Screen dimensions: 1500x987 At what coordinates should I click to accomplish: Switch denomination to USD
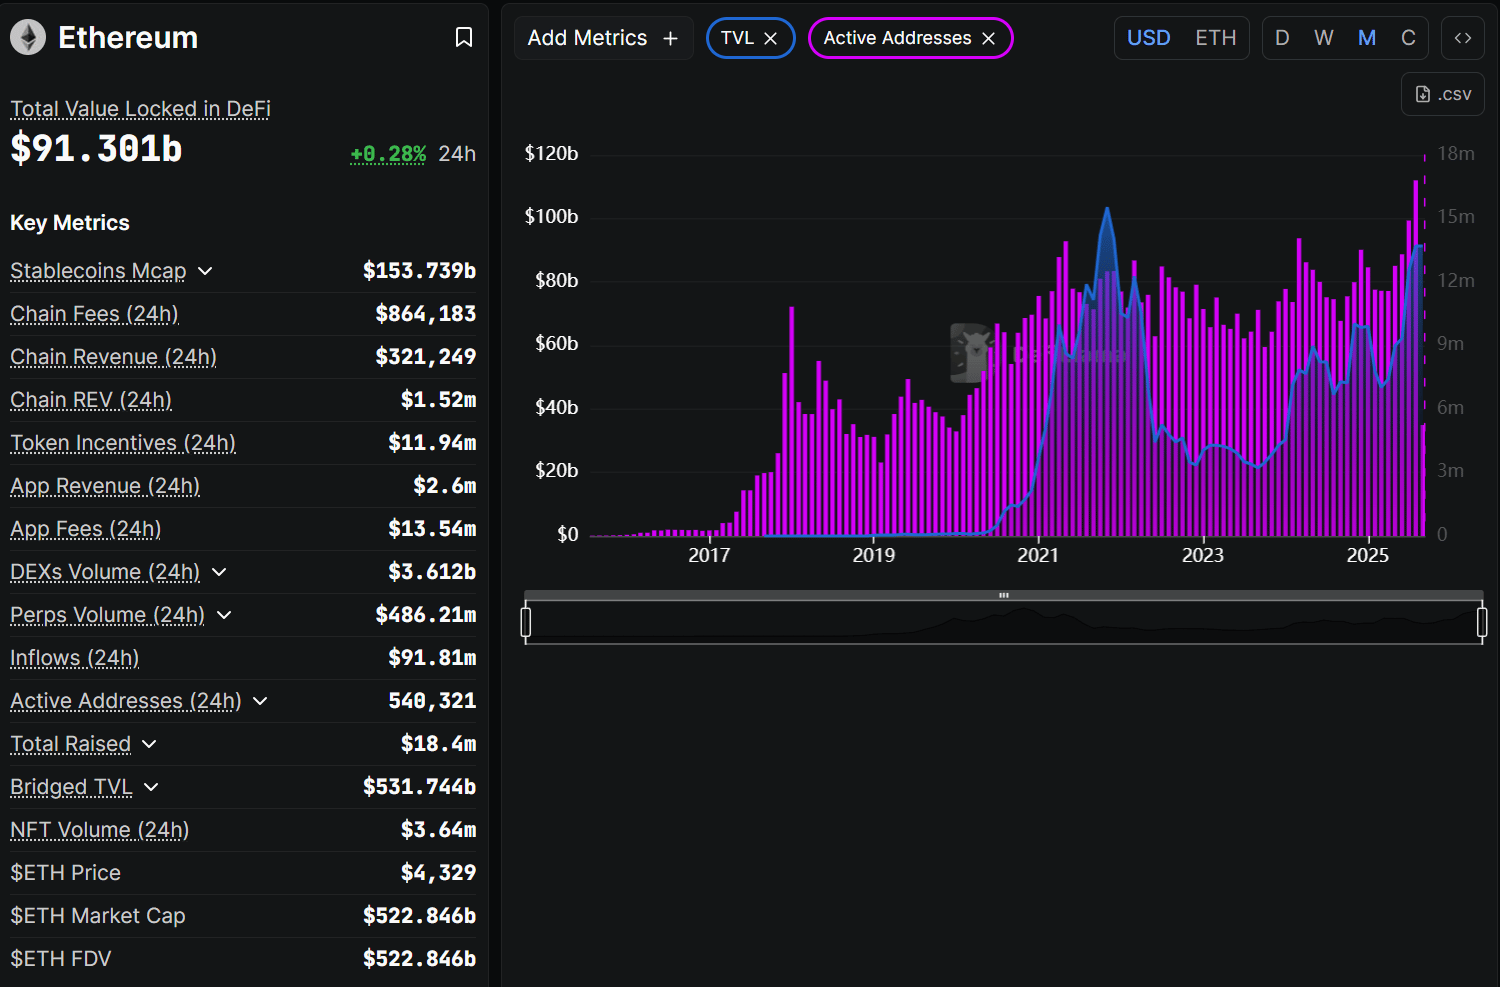coord(1148,38)
